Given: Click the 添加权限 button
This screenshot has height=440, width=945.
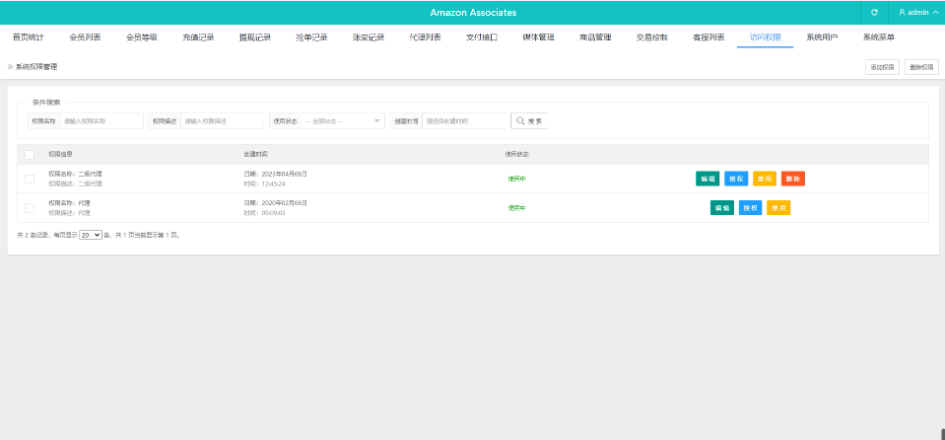Looking at the screenshot, I should [882, 67].
